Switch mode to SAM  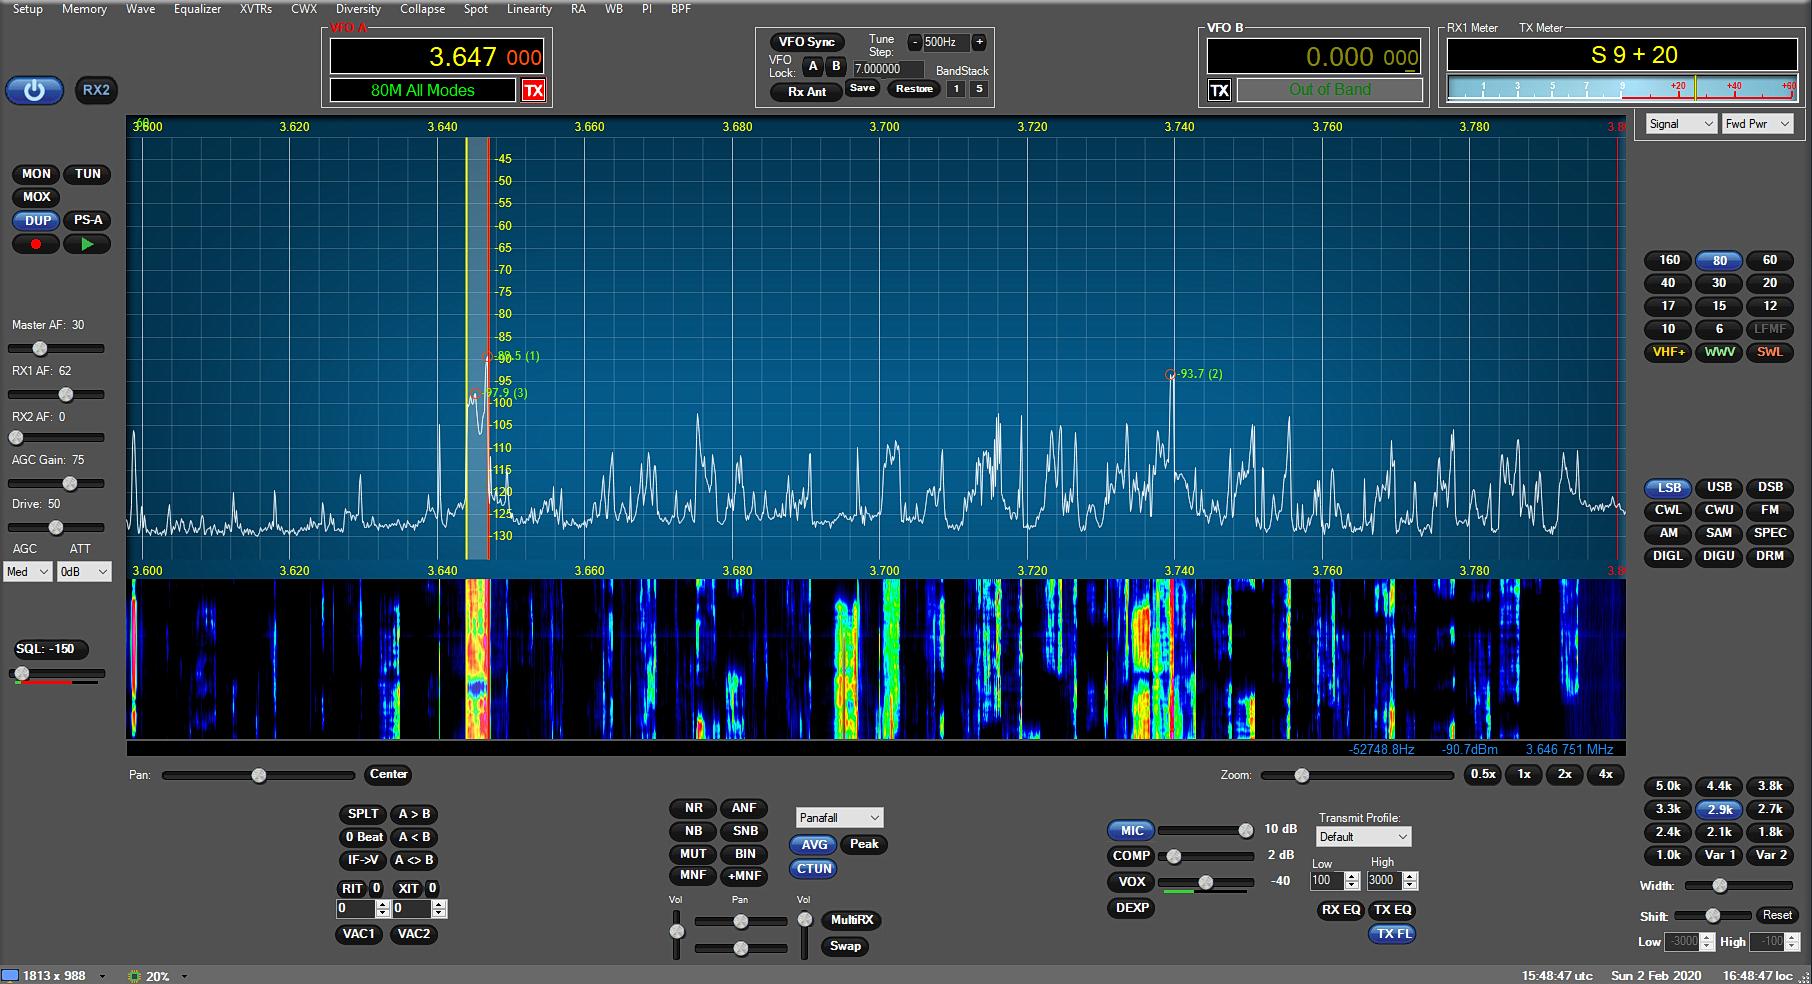click(1719, 533)
